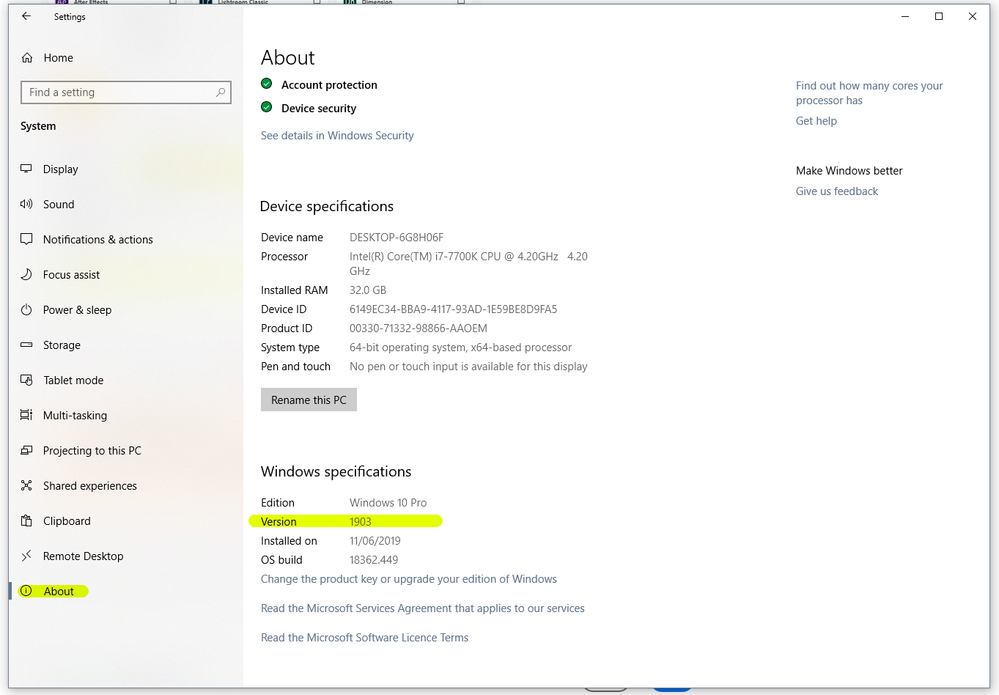Click the About info icon
Viewport: 999px width, 695px height.
[26, 591]
